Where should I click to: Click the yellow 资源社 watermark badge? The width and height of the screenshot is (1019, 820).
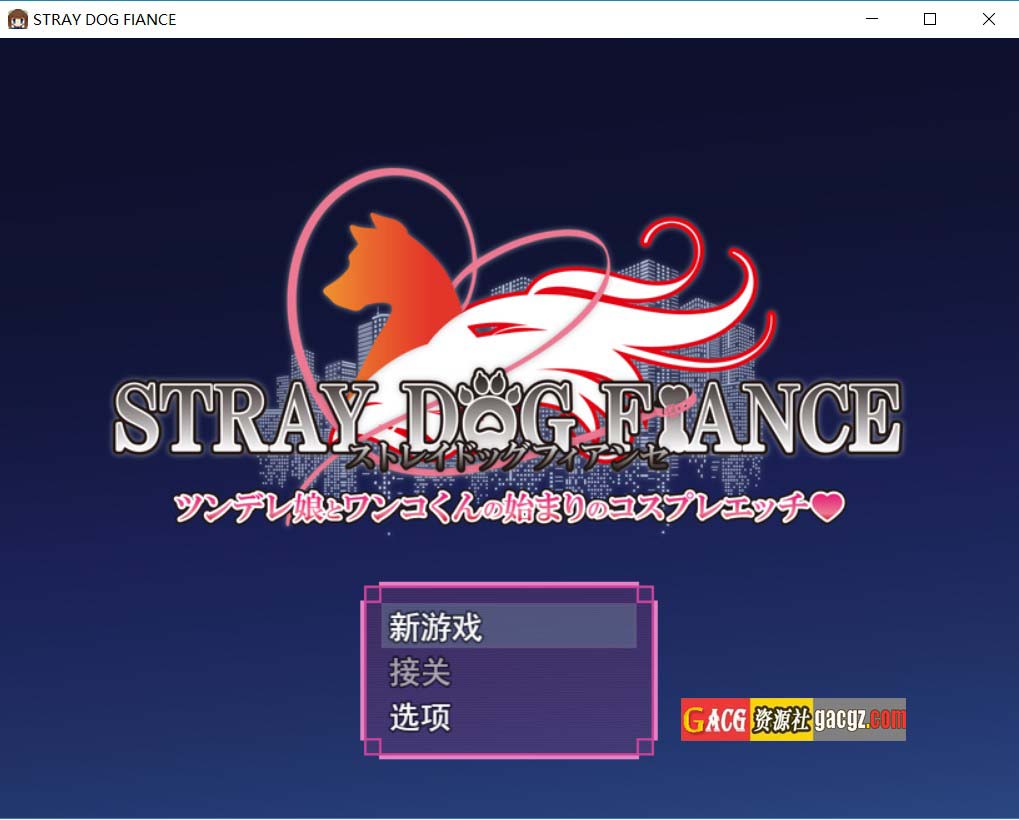pos(781,719)
